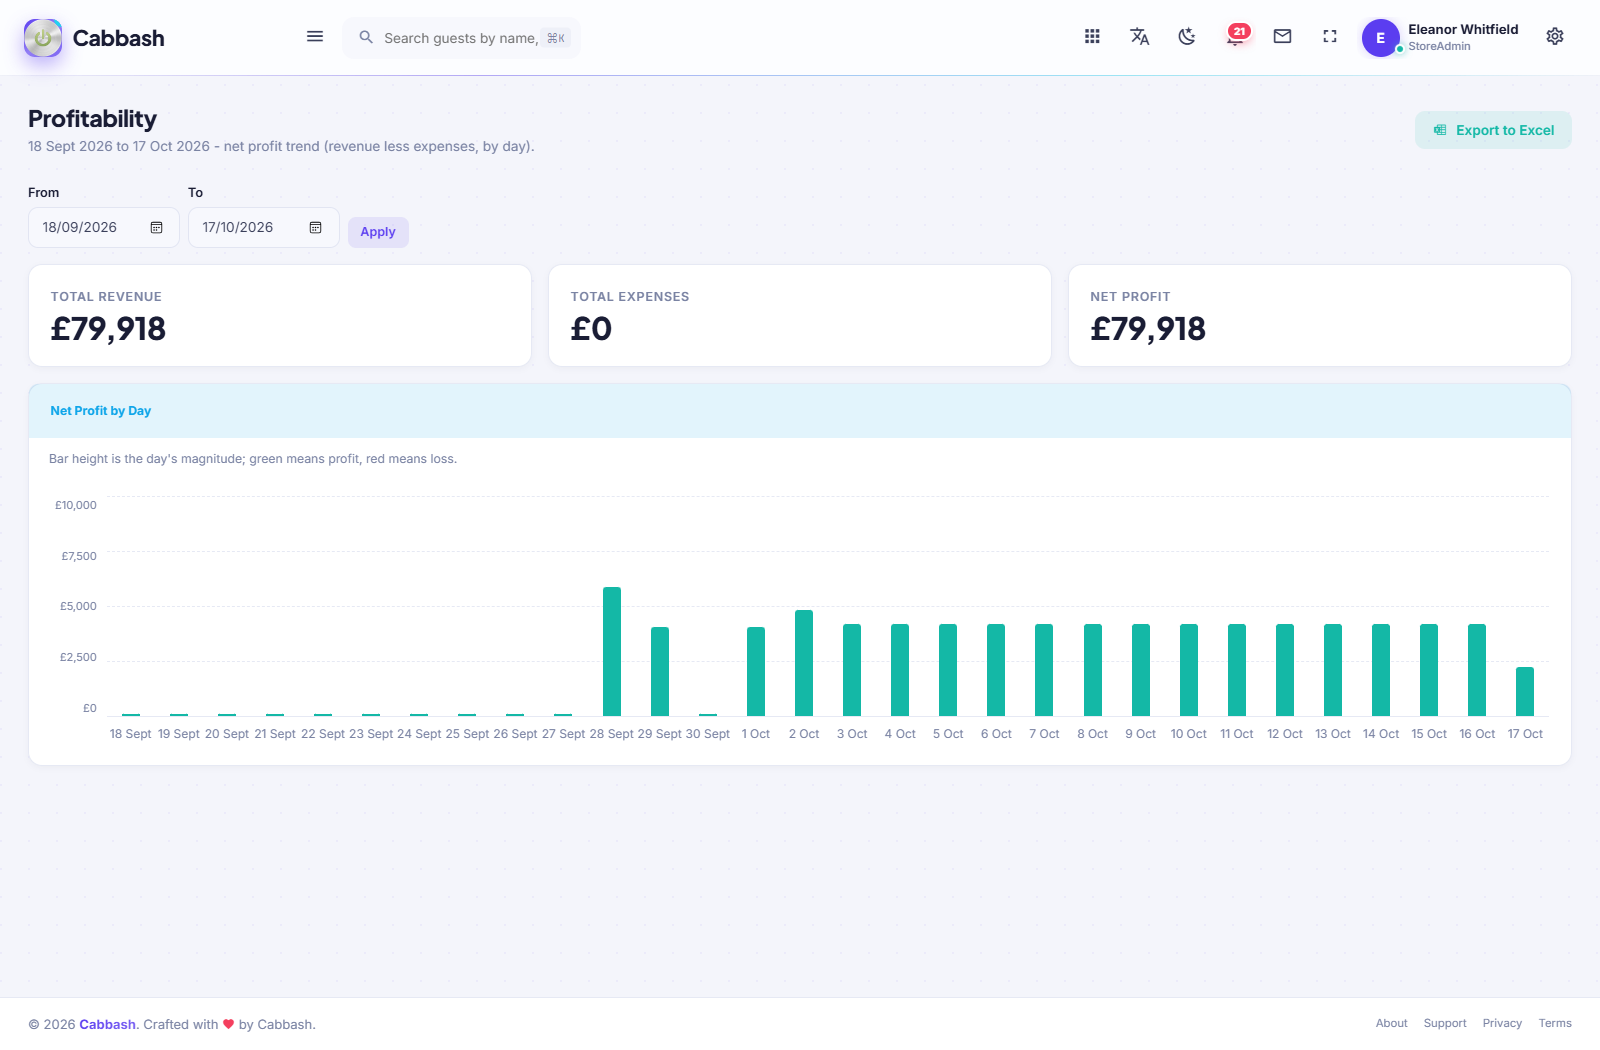
Task: Toggle the hamburger sidebar menu
Action: pyautogui.click(x=315, y=37)
